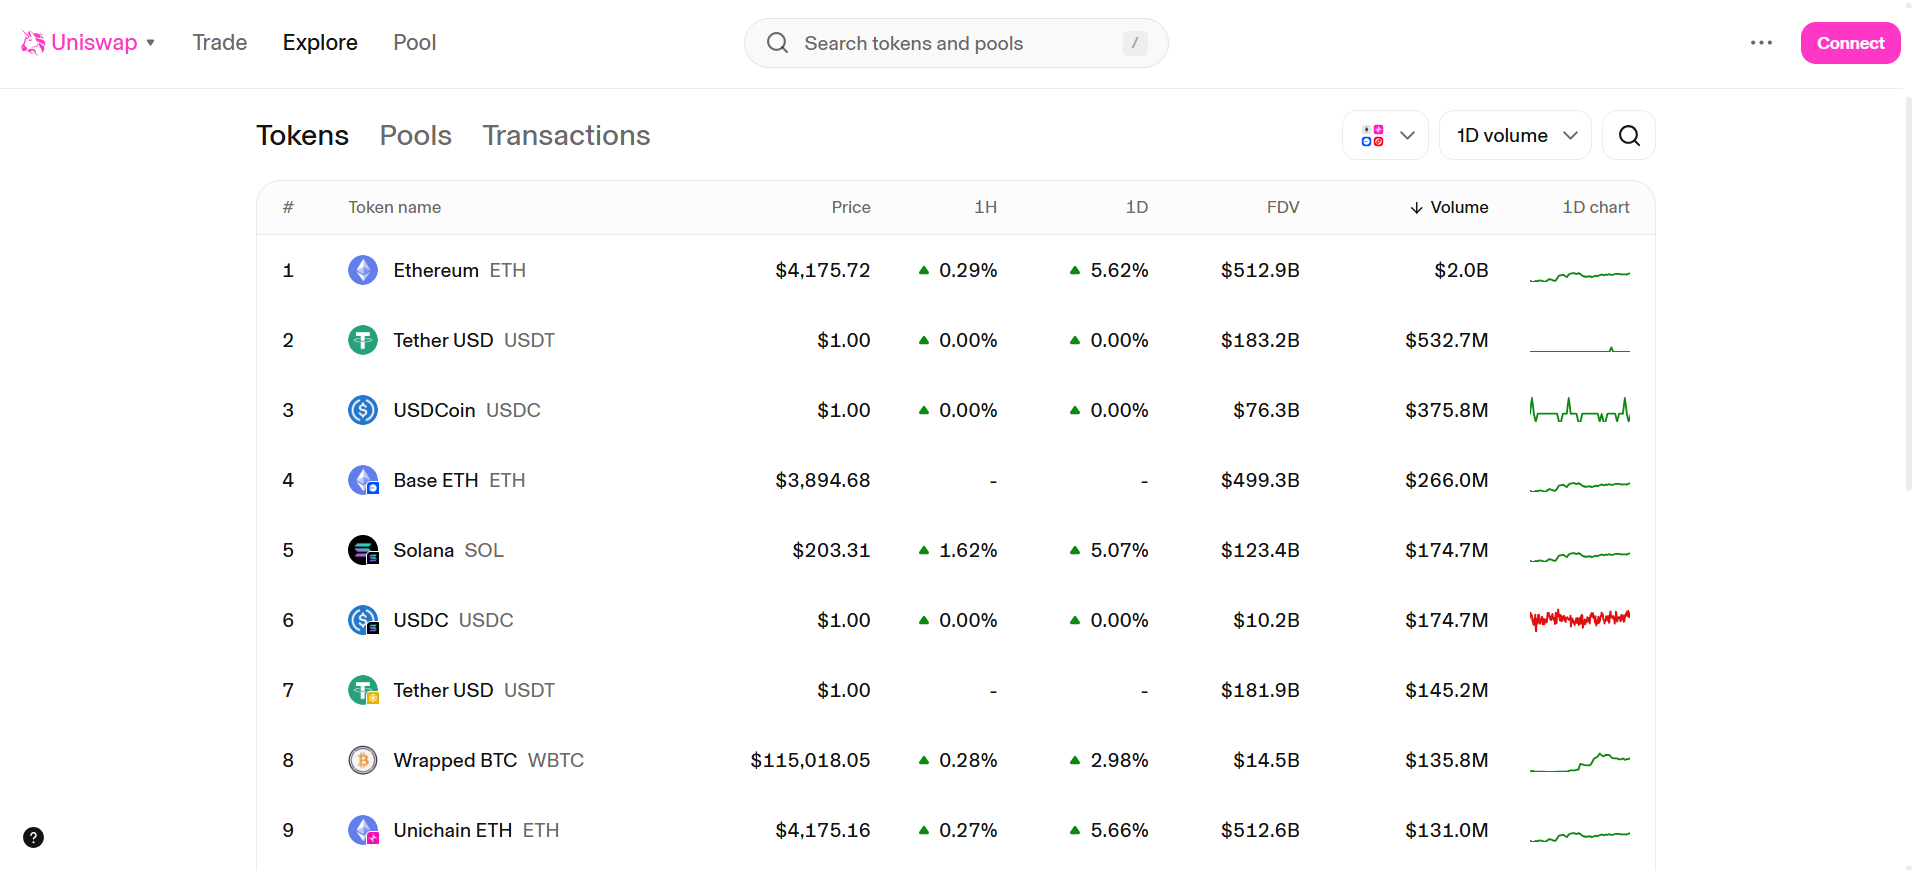Click the help question mark icon
Image resolution: width=1912 pixels, height=870 pixels.
(x=33, y=838)
